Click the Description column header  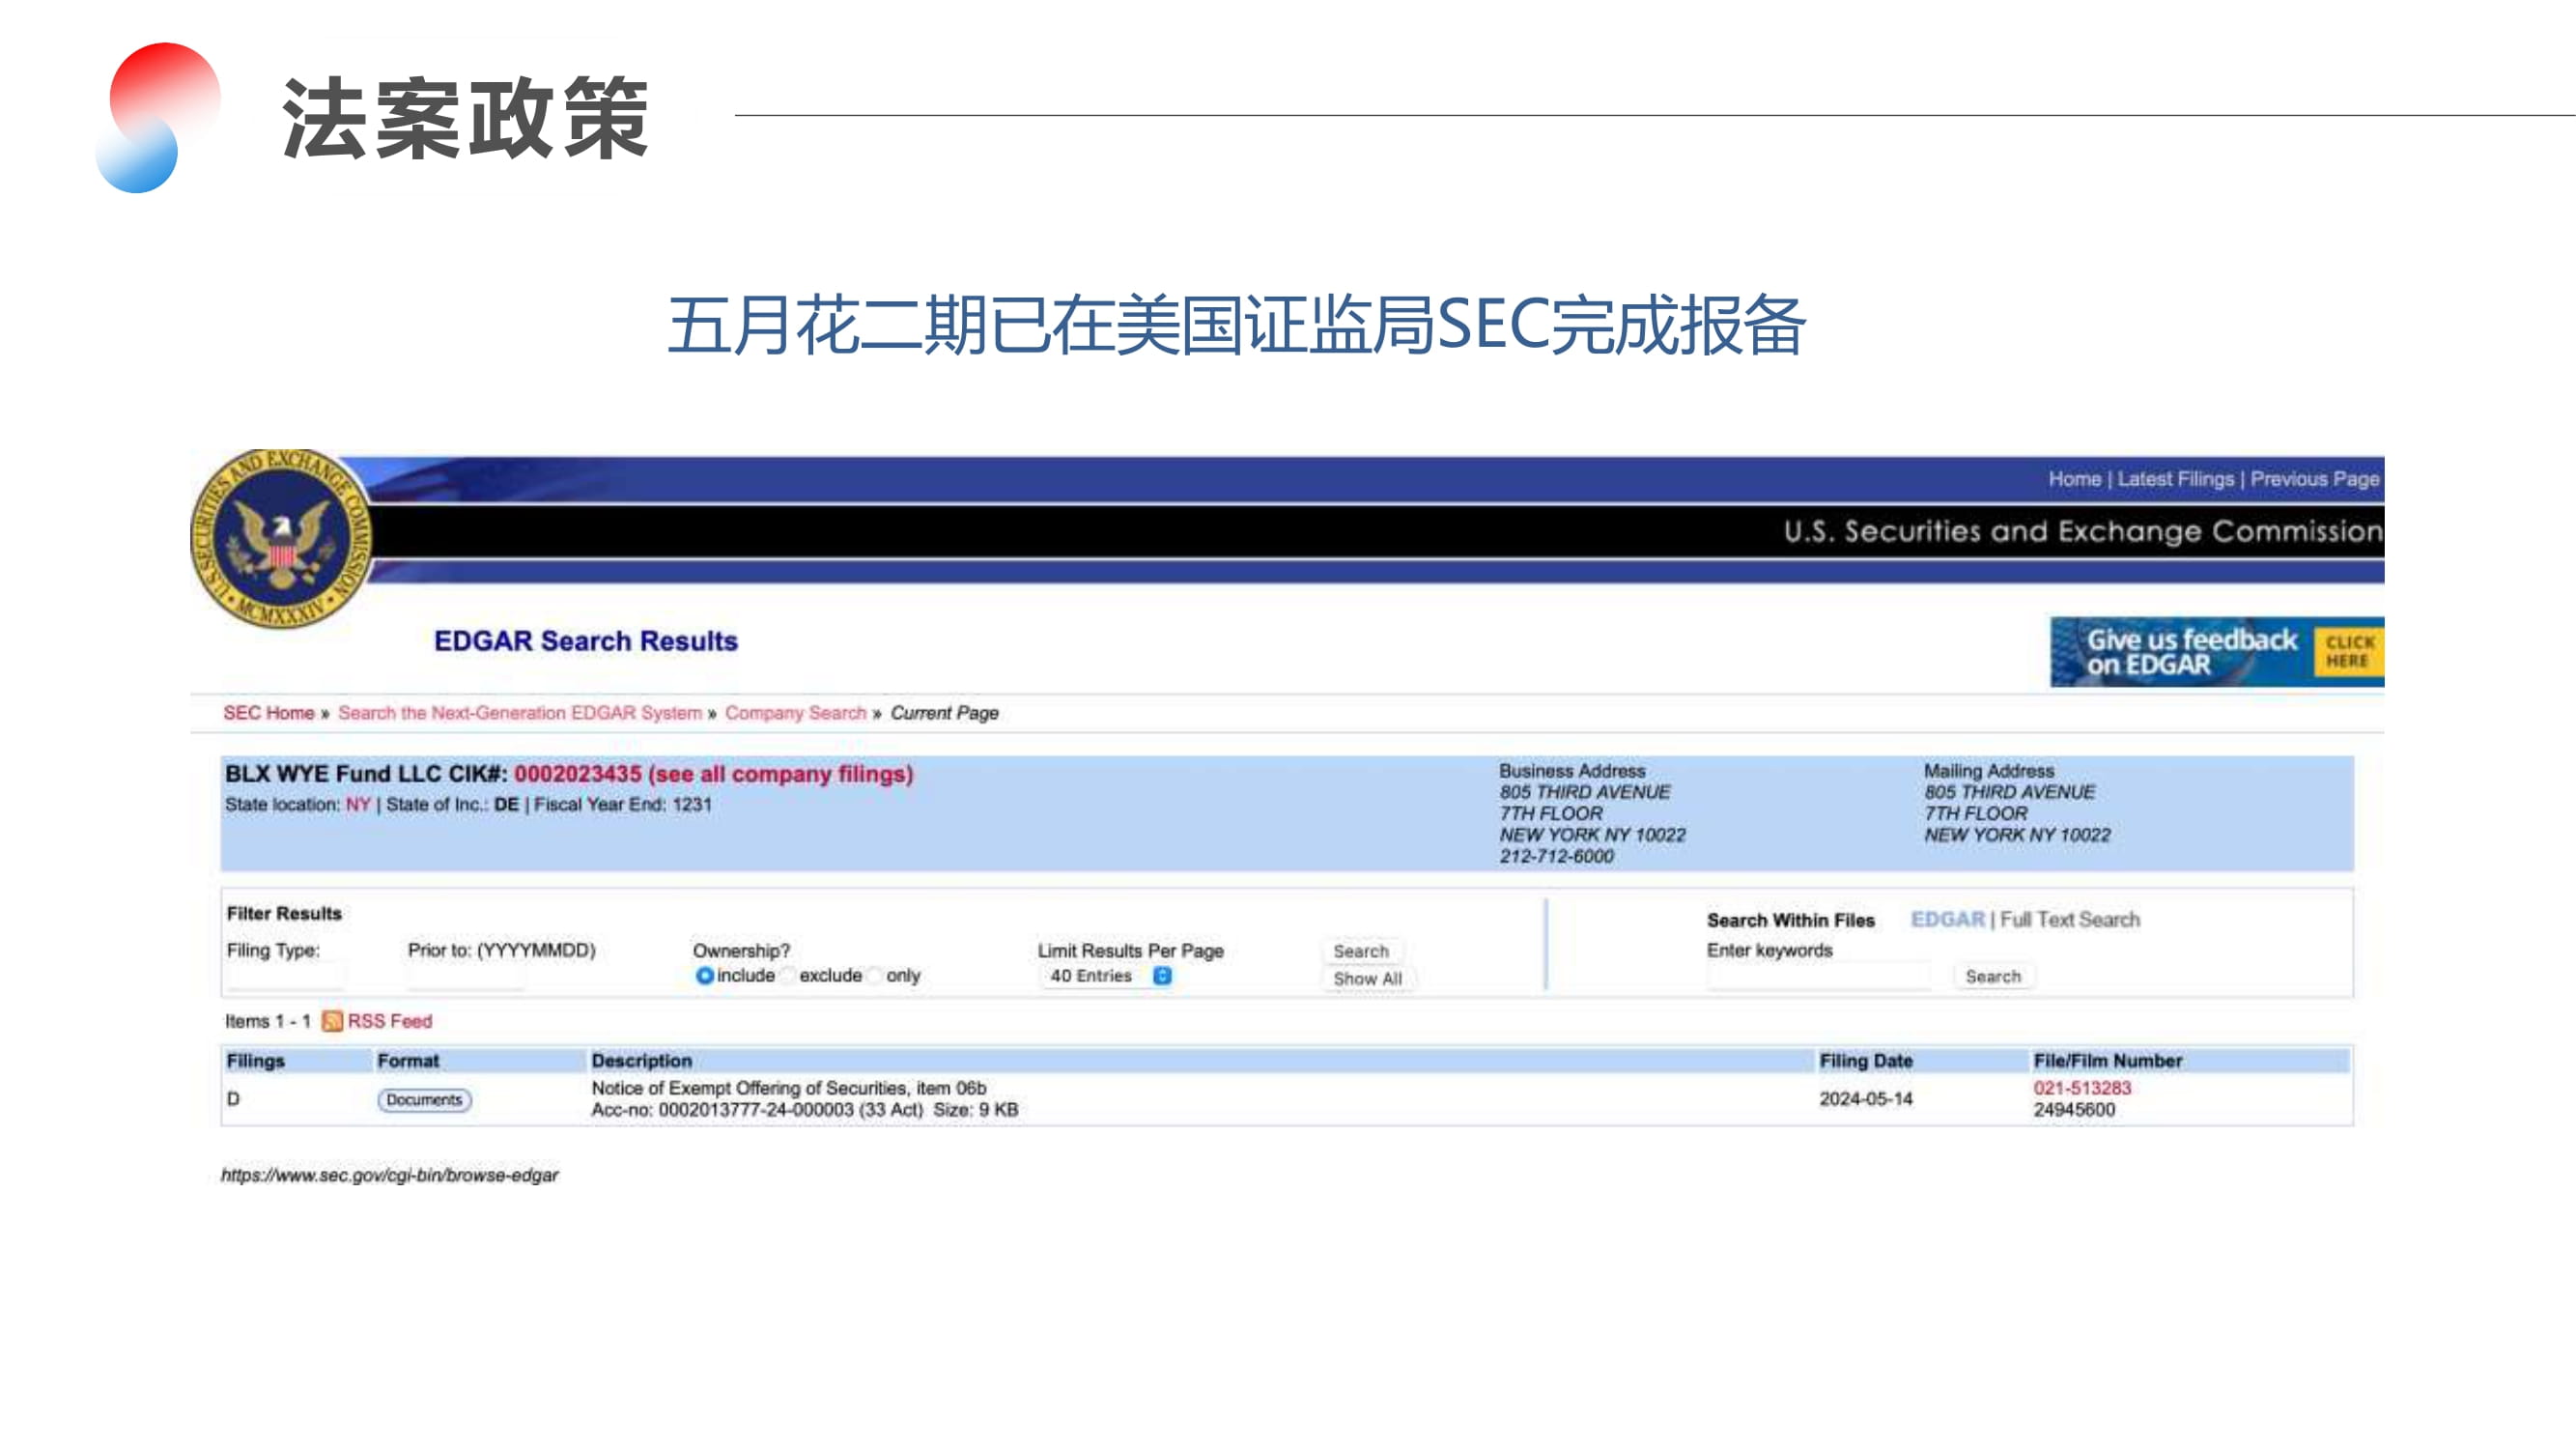click(x=641, y=1061)
